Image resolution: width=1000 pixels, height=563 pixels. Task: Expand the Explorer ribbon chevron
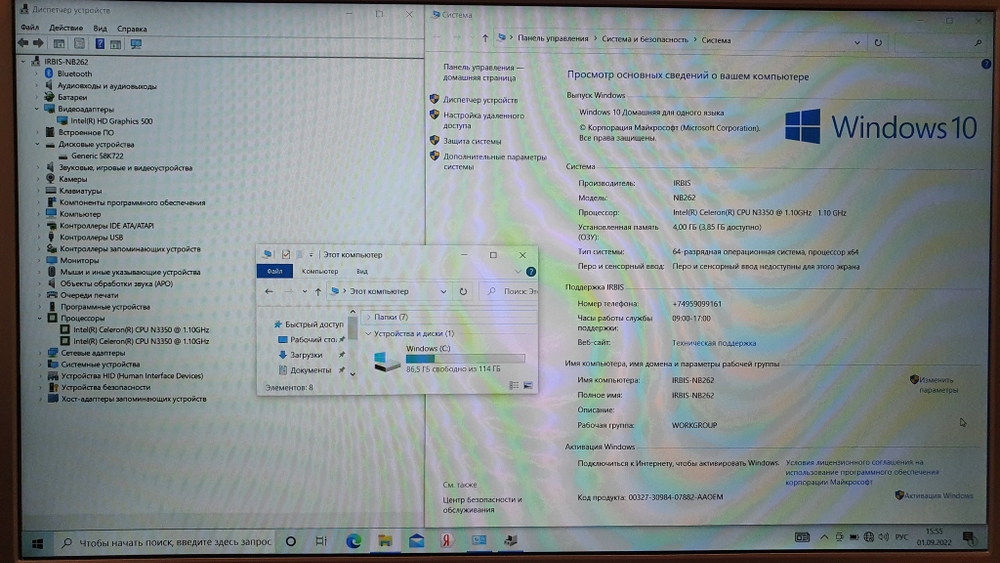tap(518, 272)
